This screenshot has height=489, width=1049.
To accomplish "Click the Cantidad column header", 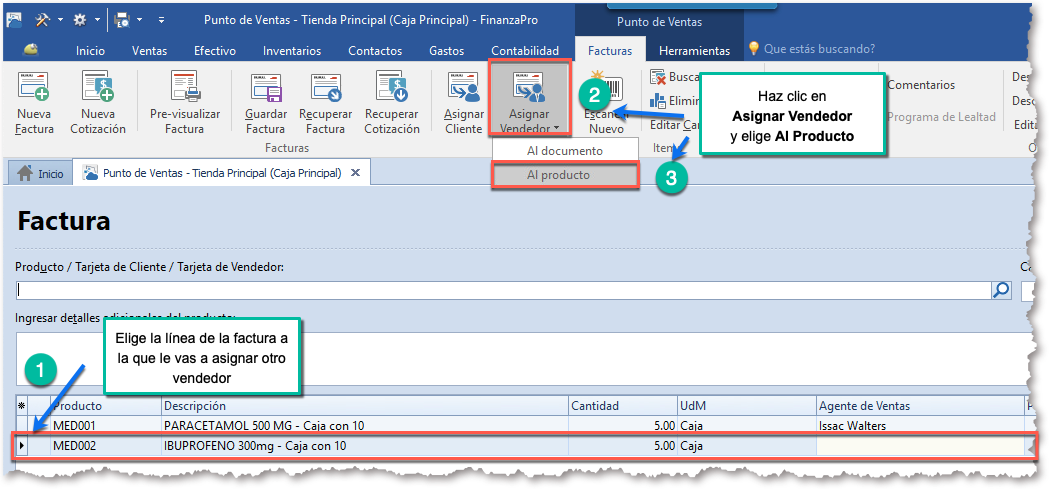I will (x=622, y=405).
